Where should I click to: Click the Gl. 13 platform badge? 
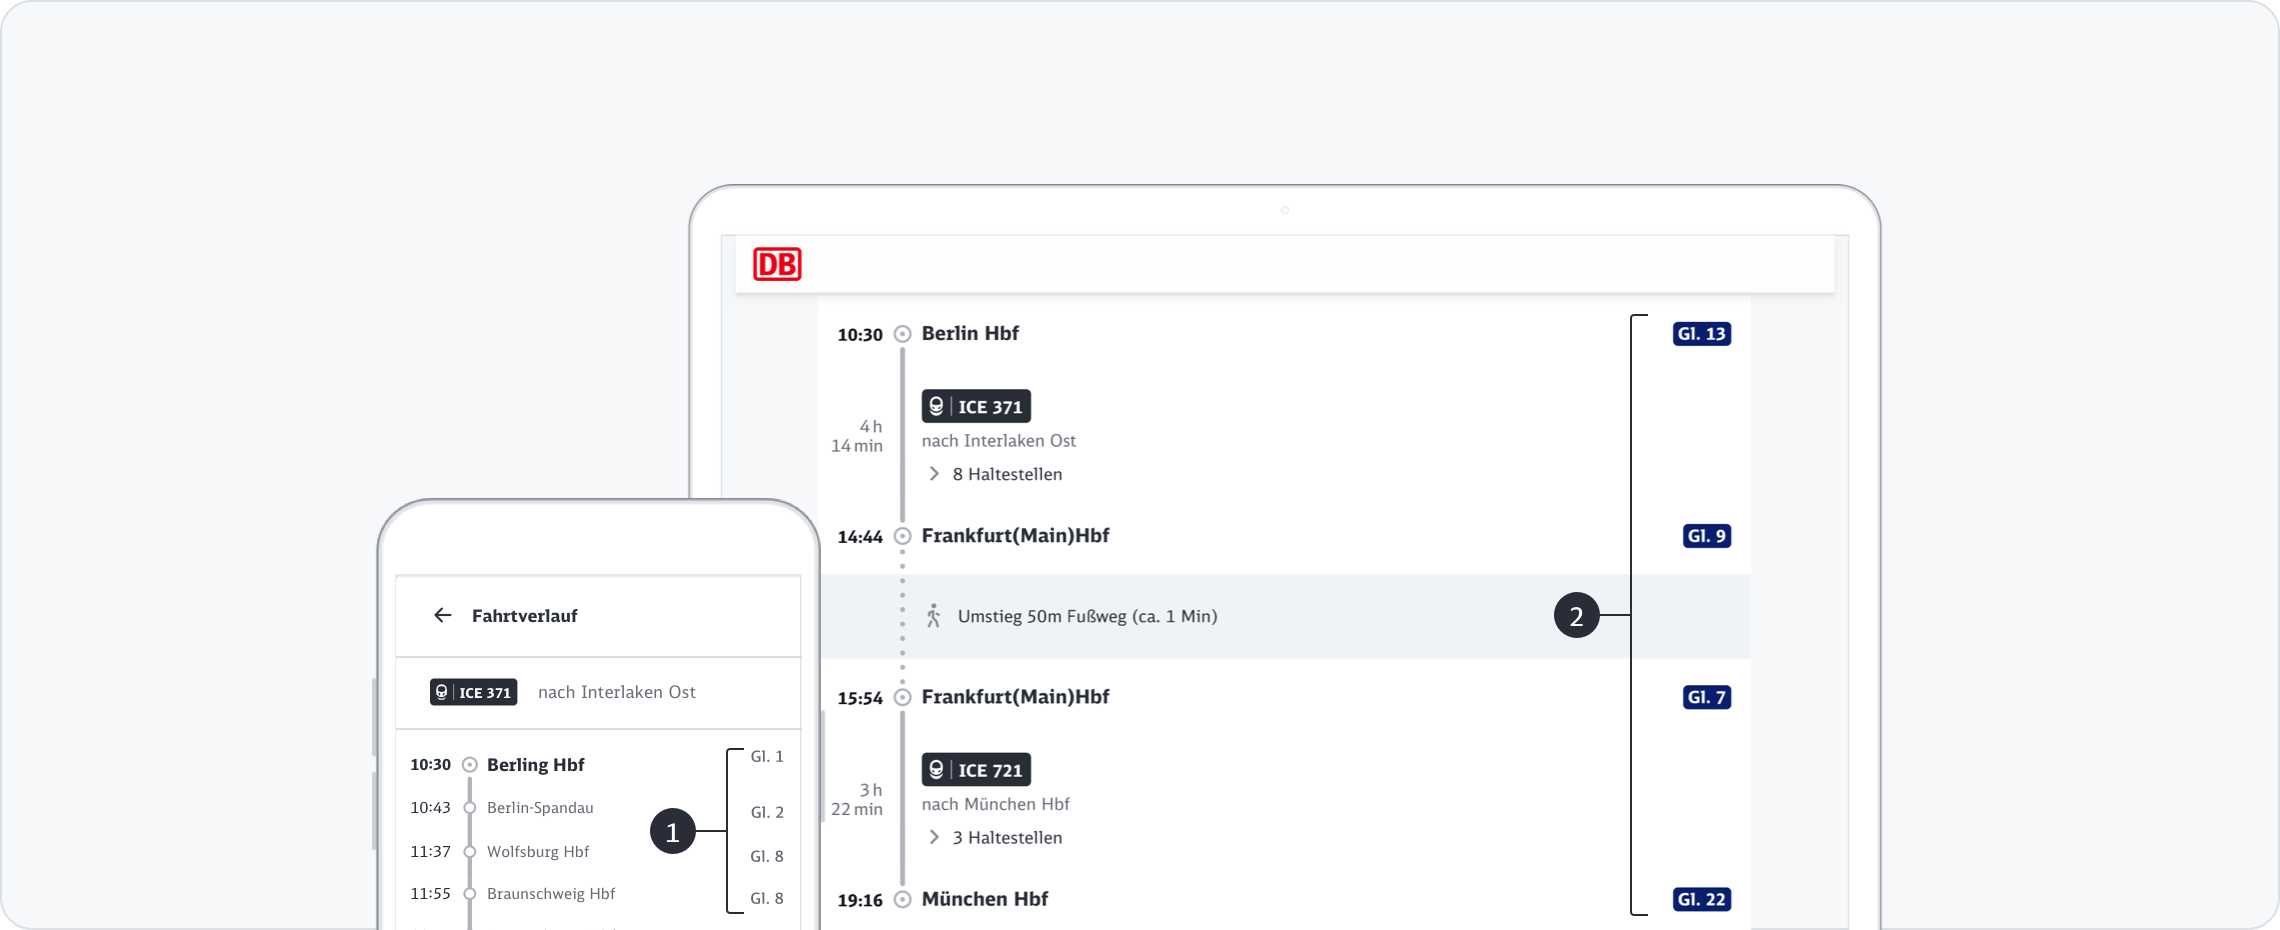pyautogui.click(x=1701, y=334)
